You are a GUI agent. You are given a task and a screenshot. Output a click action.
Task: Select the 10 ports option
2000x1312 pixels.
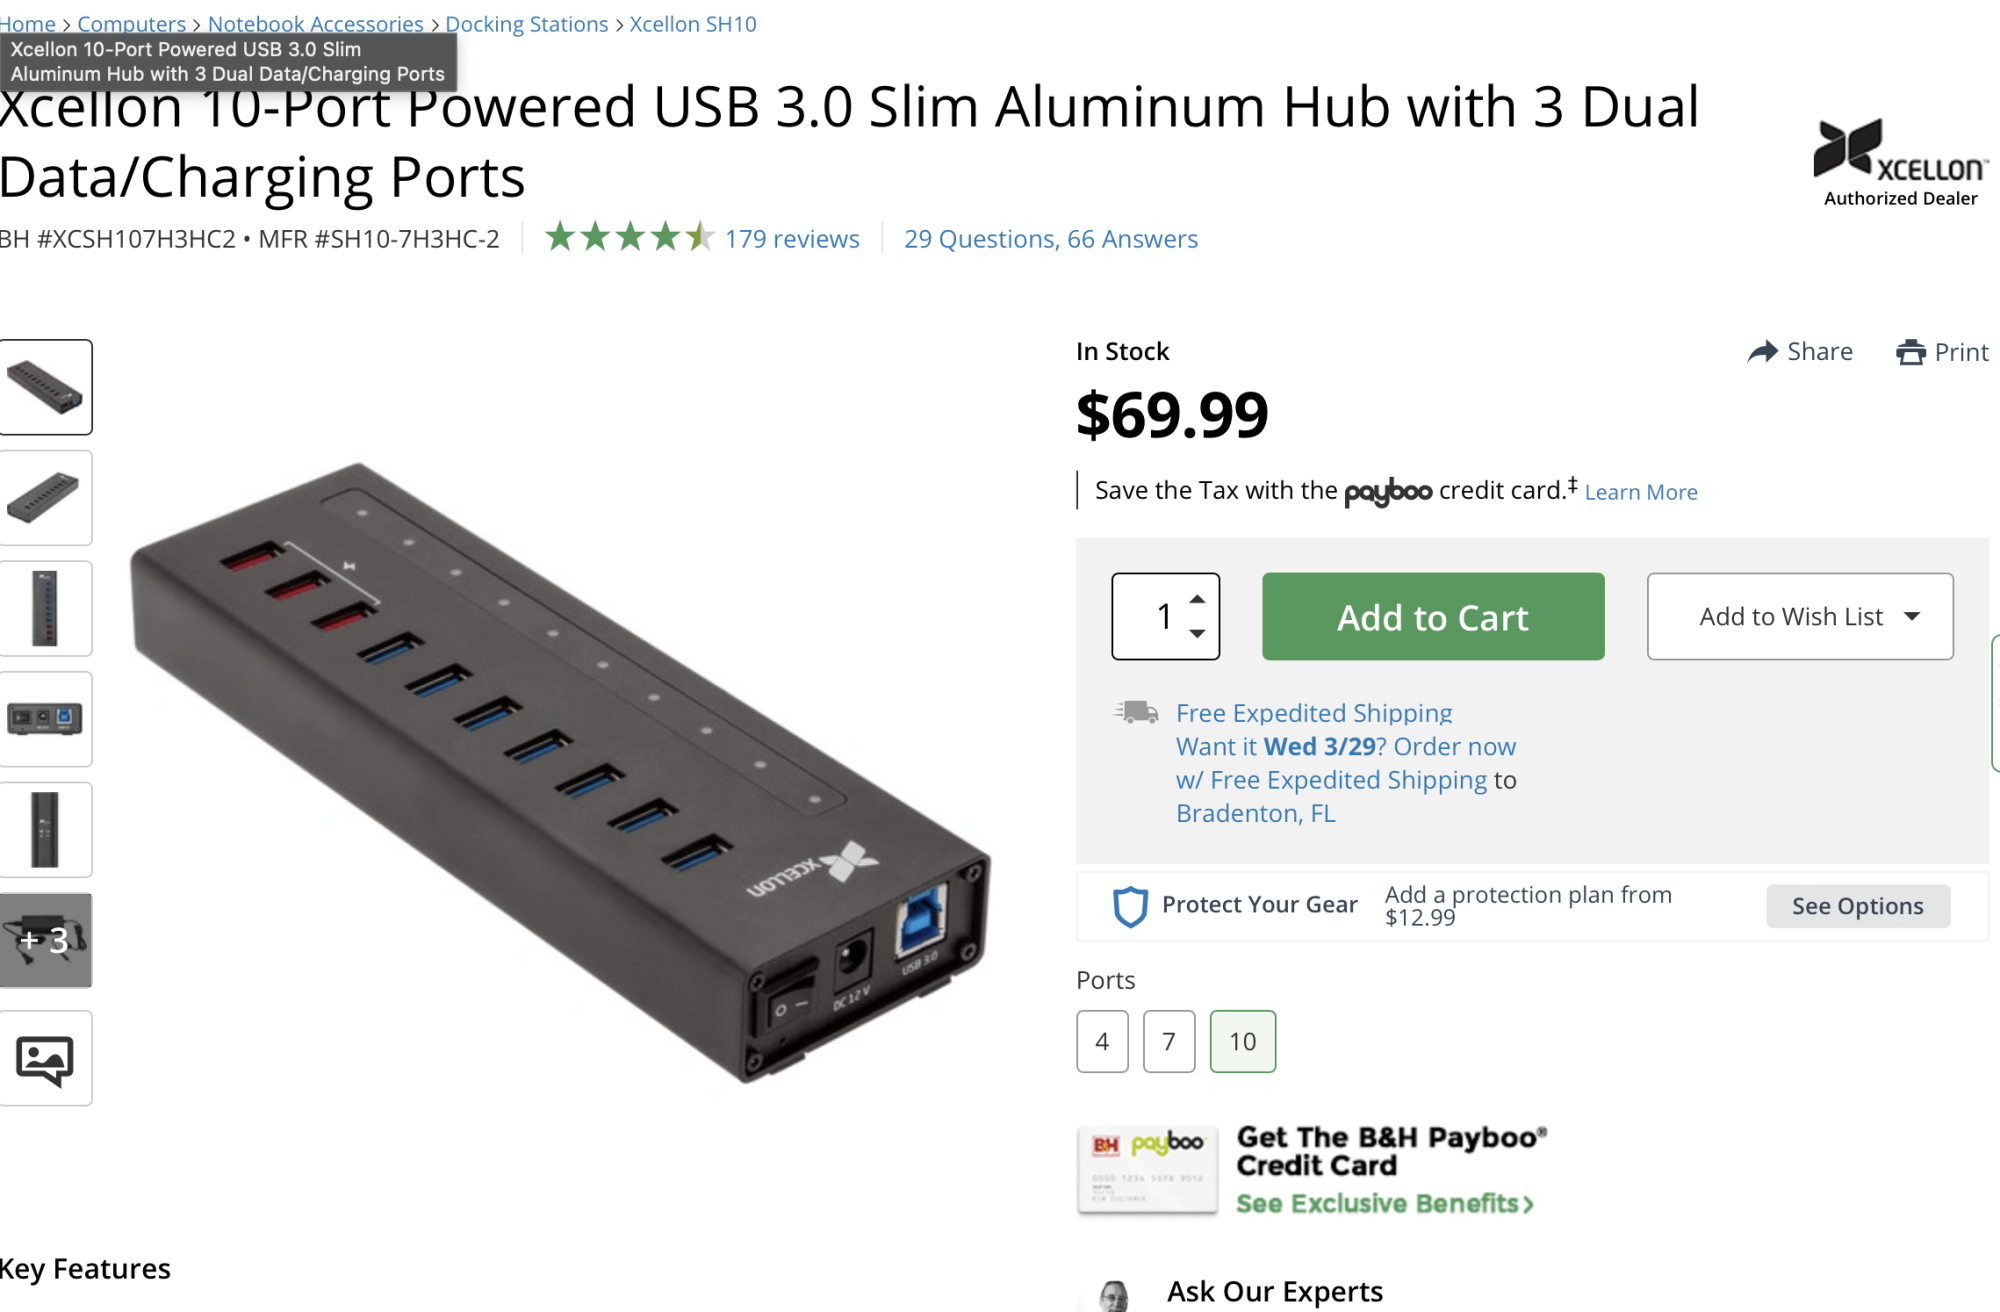[1243, 1042]
